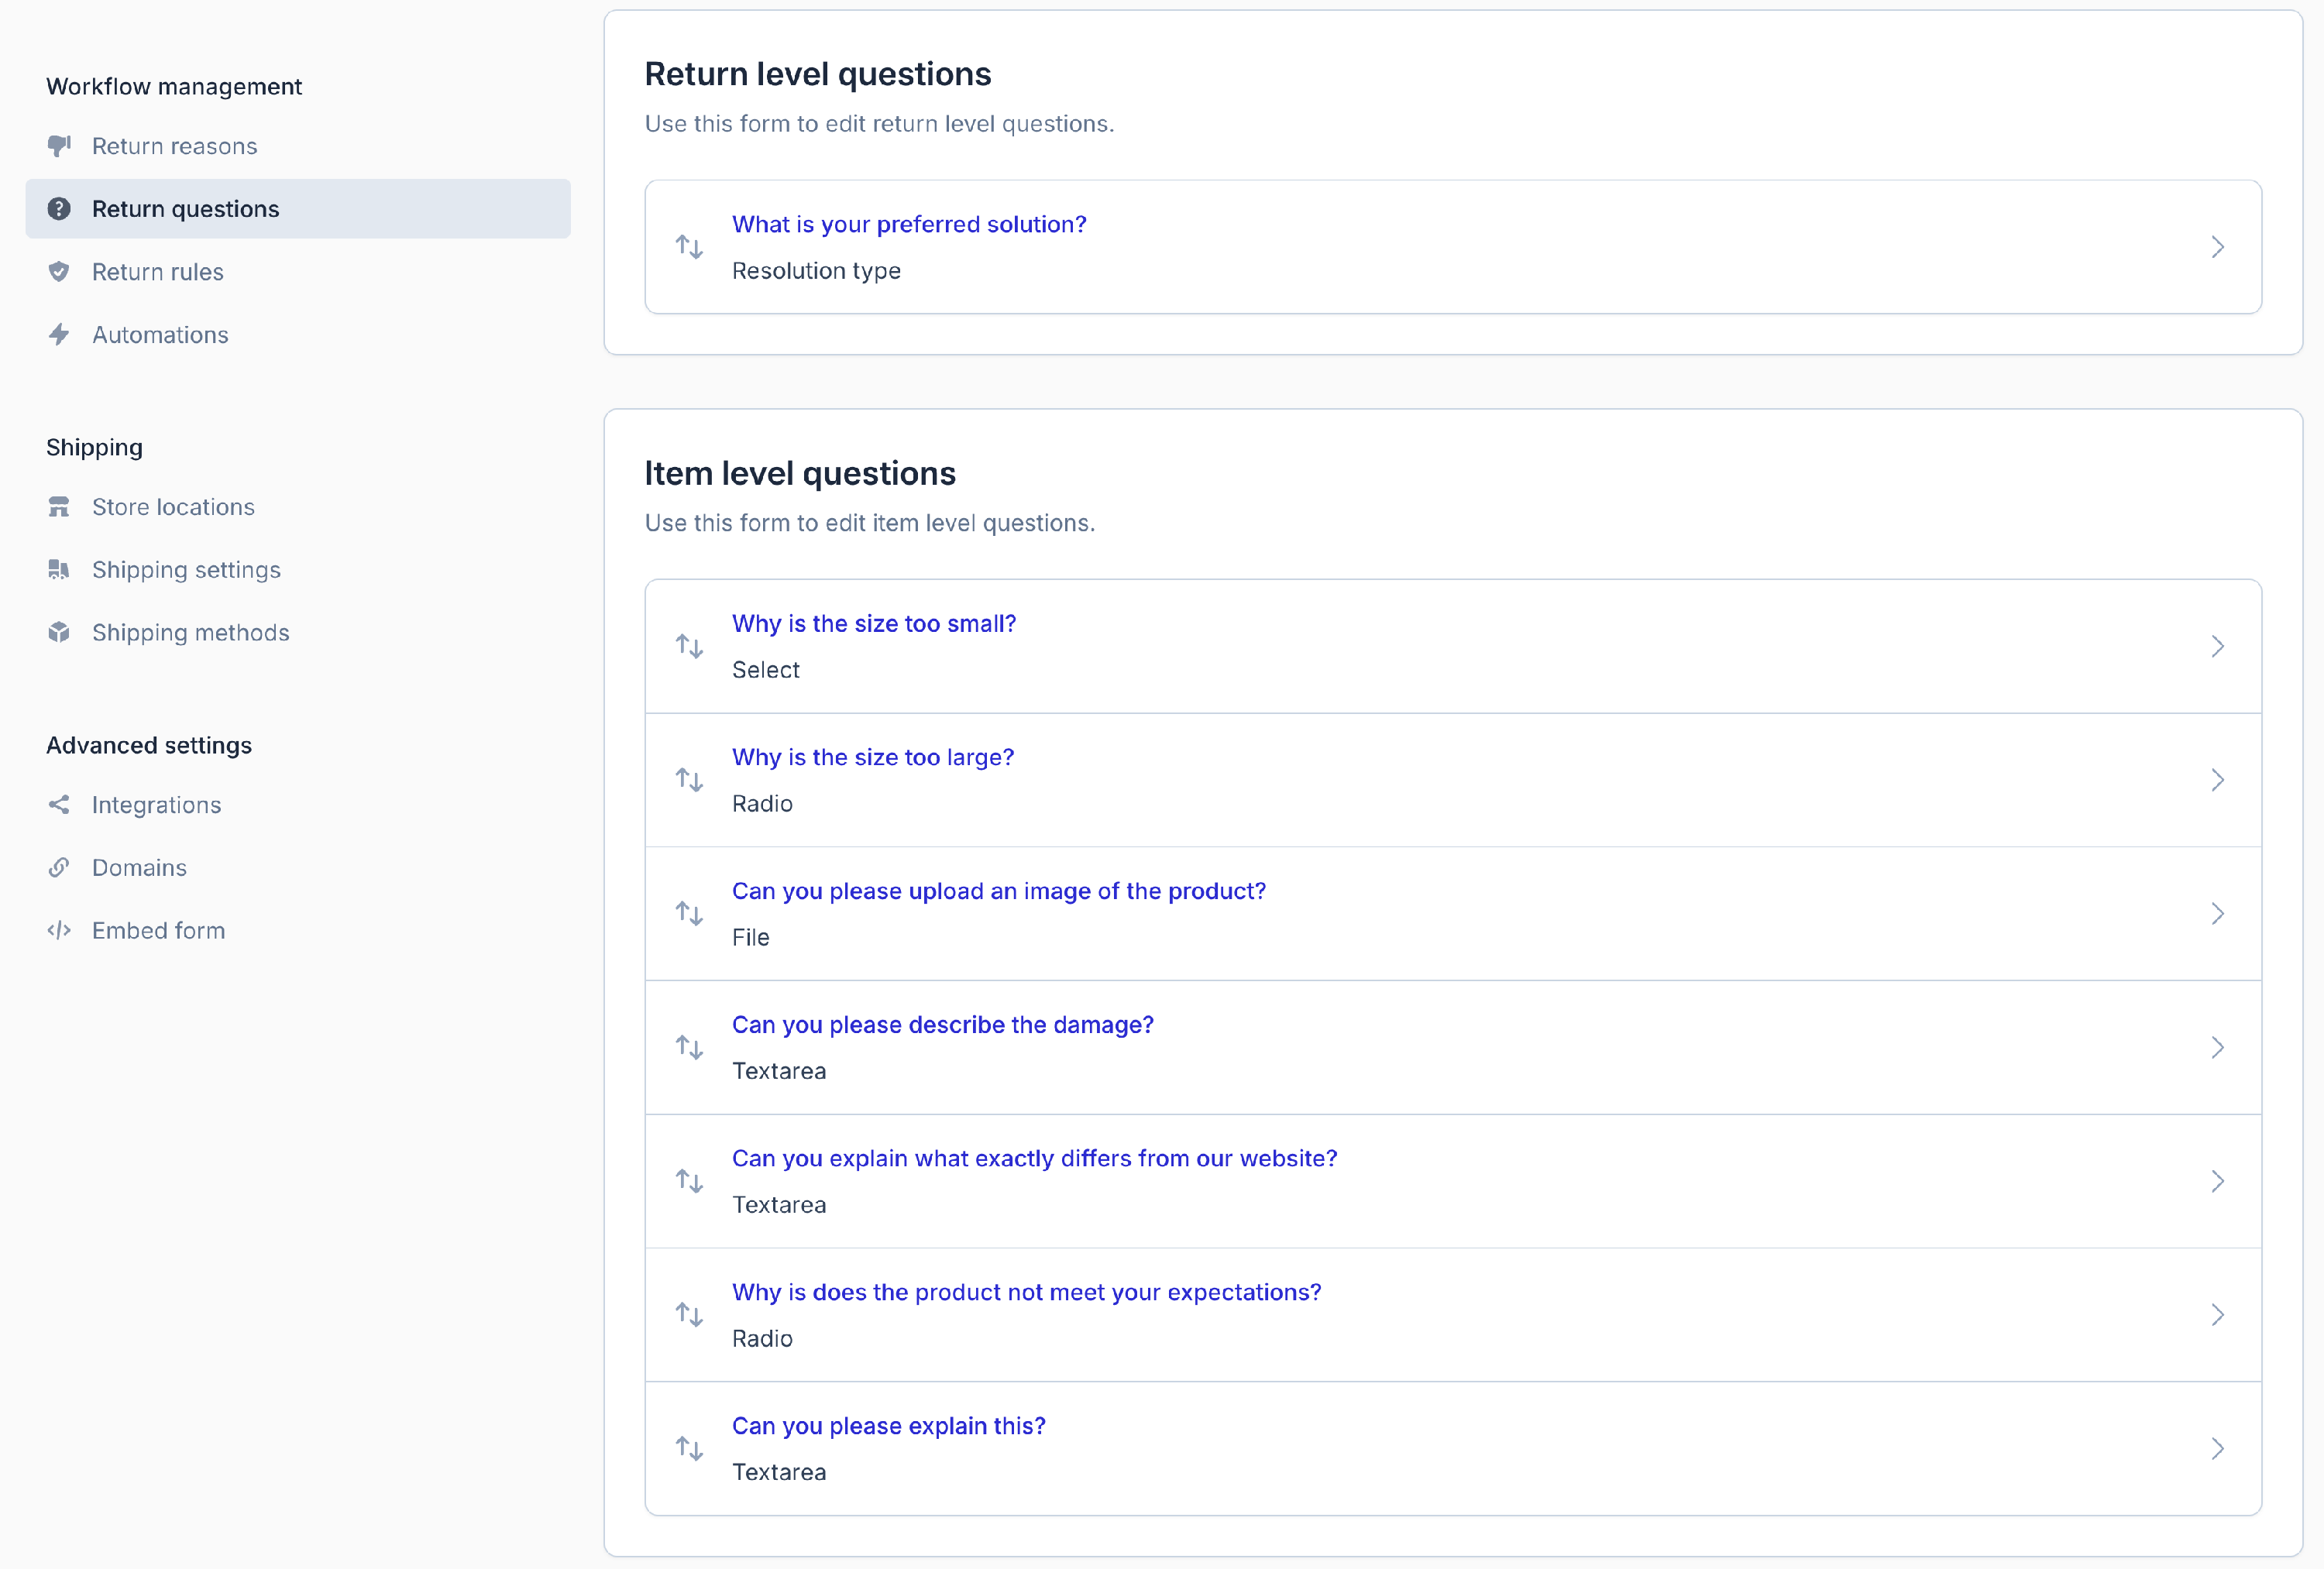
Task: Click the thumbs-down Return reasons icon
Action: (x=59, y=146)
